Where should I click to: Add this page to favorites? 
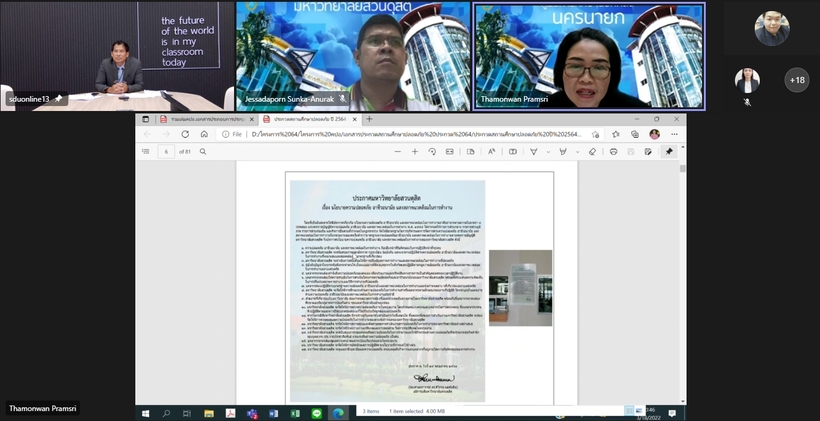(596, 134)
